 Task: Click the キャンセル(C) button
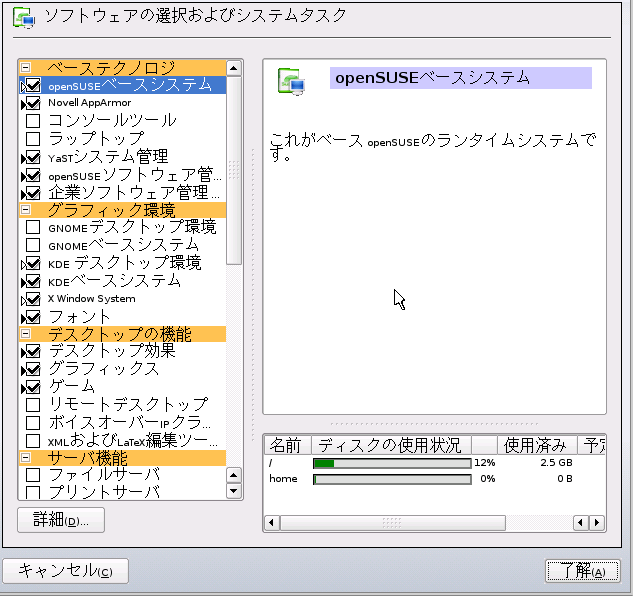[65, 571]
